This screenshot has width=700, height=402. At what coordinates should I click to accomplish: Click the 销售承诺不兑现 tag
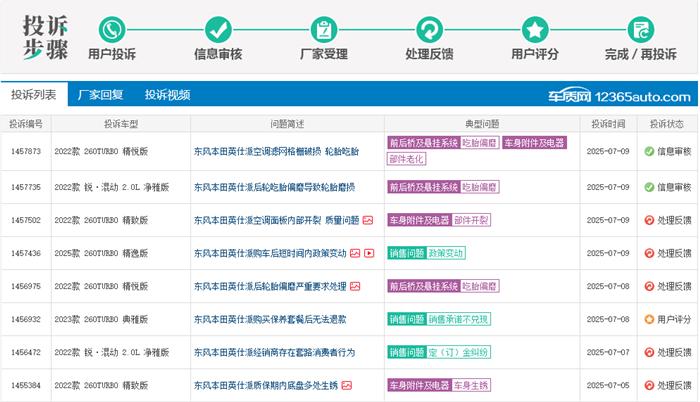[458, 319]
